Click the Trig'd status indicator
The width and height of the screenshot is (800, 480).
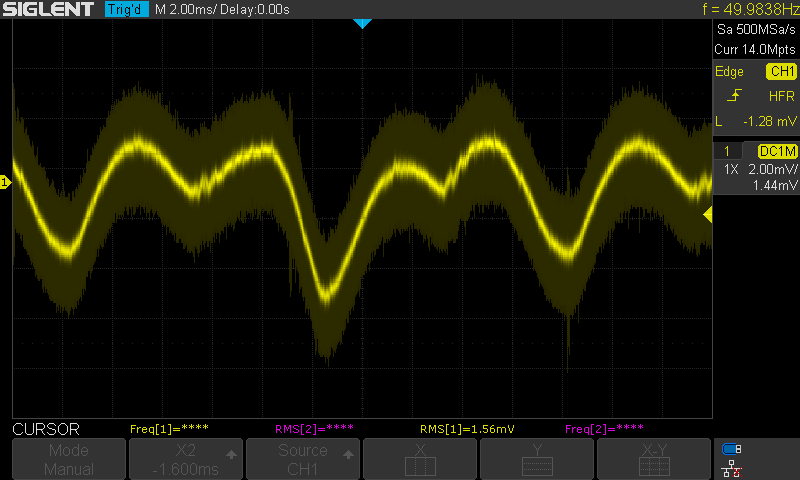(127, 9)
